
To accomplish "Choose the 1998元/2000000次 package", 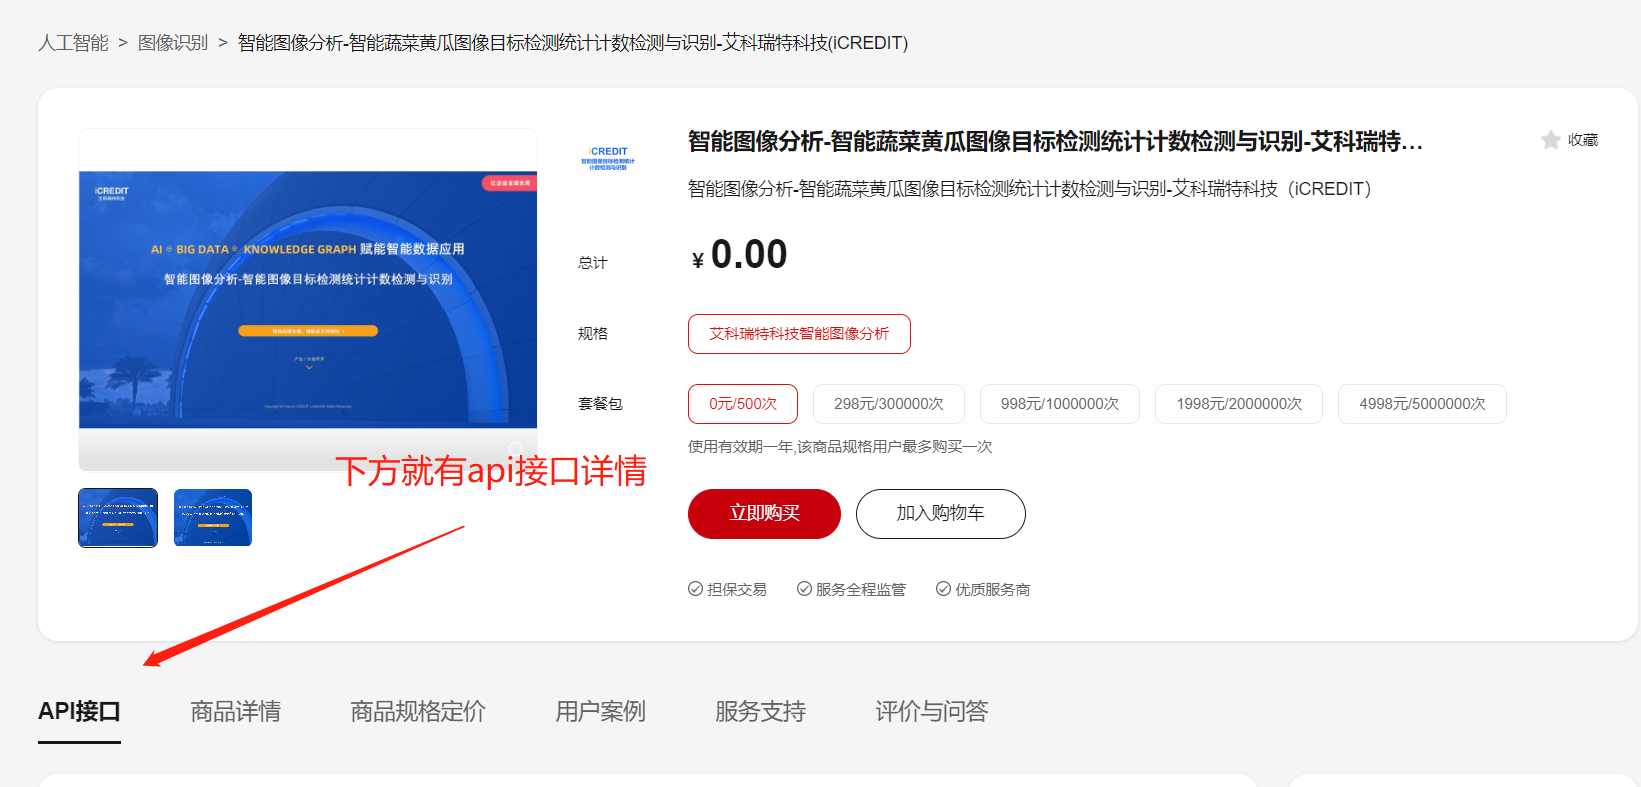I will click(1239, 404).
